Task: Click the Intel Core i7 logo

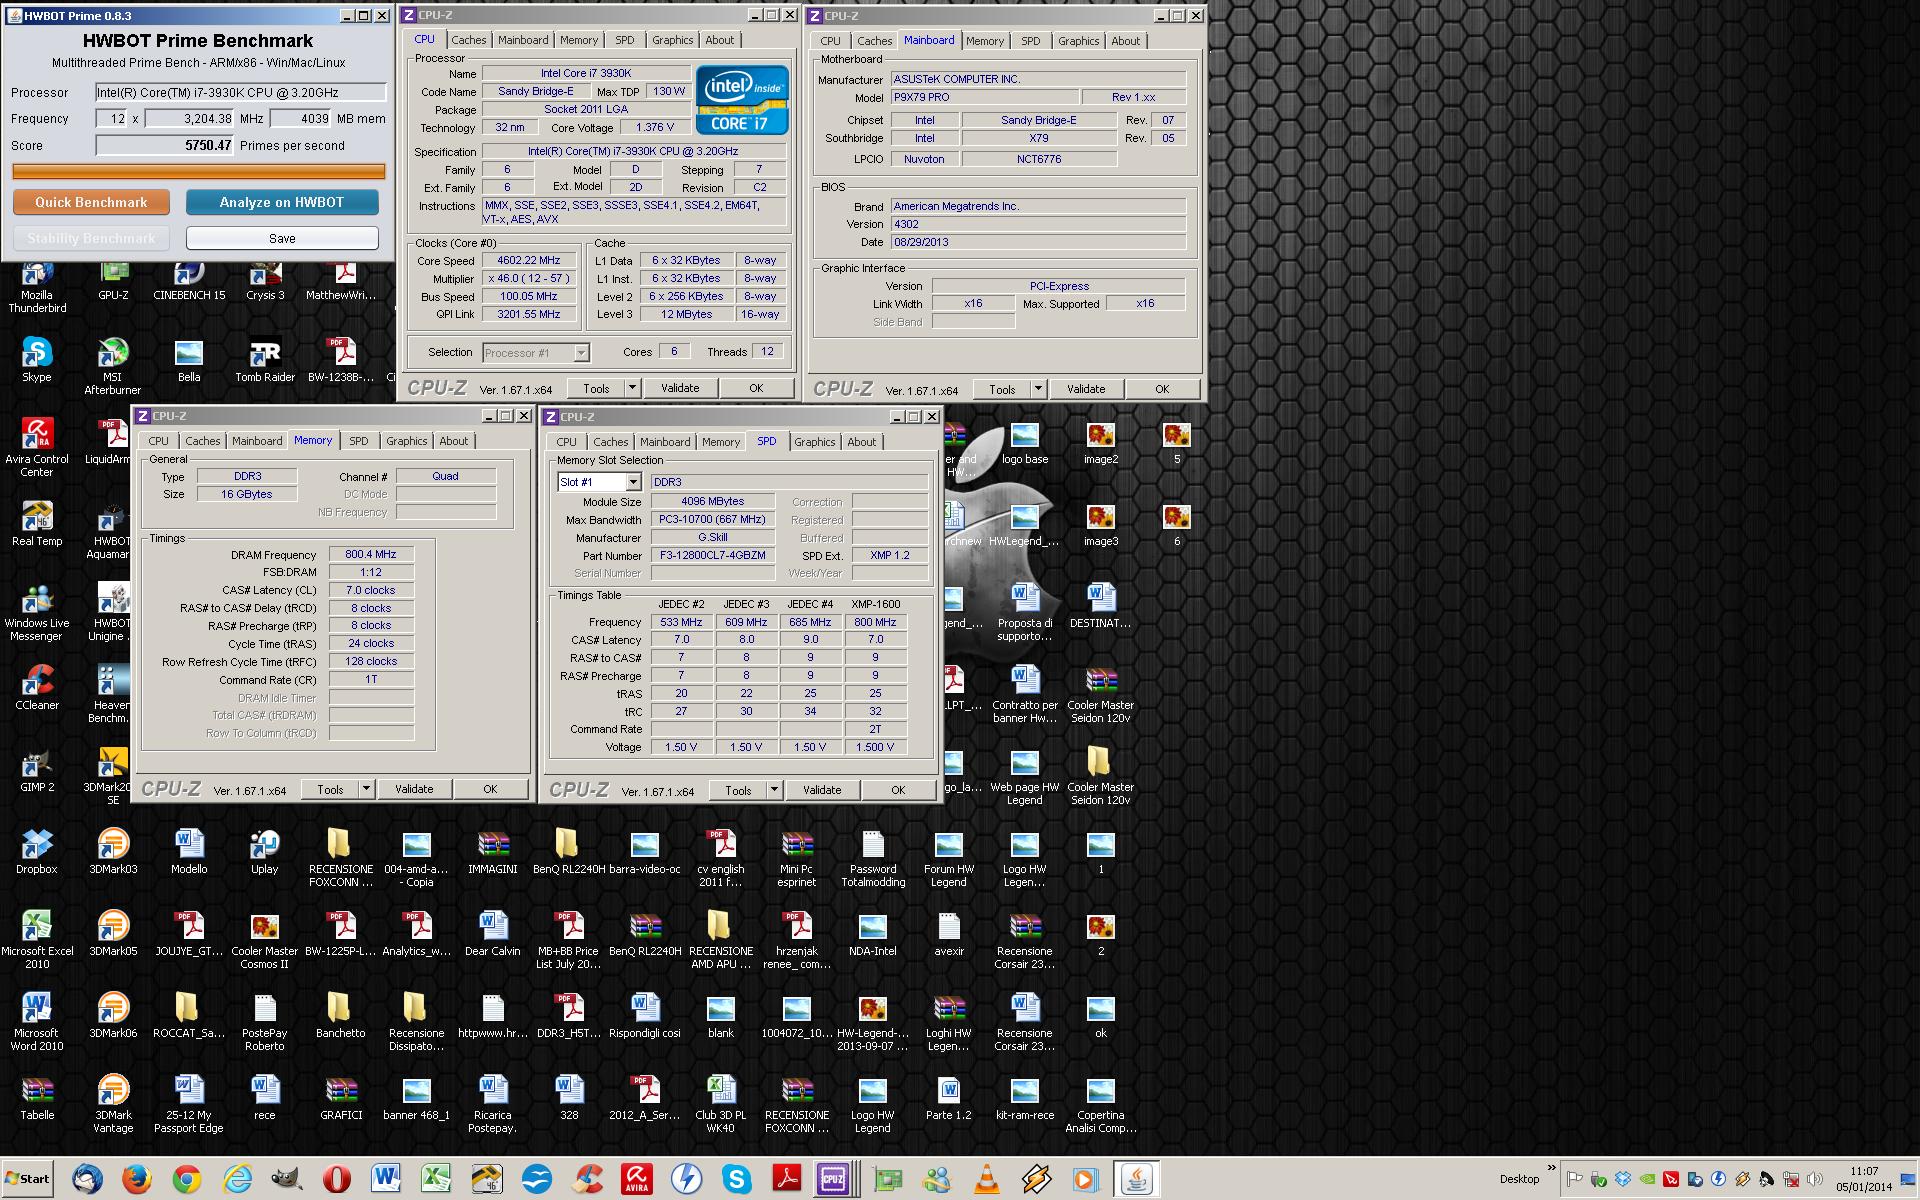Action: pyautogui.click(x=742, y=100)
